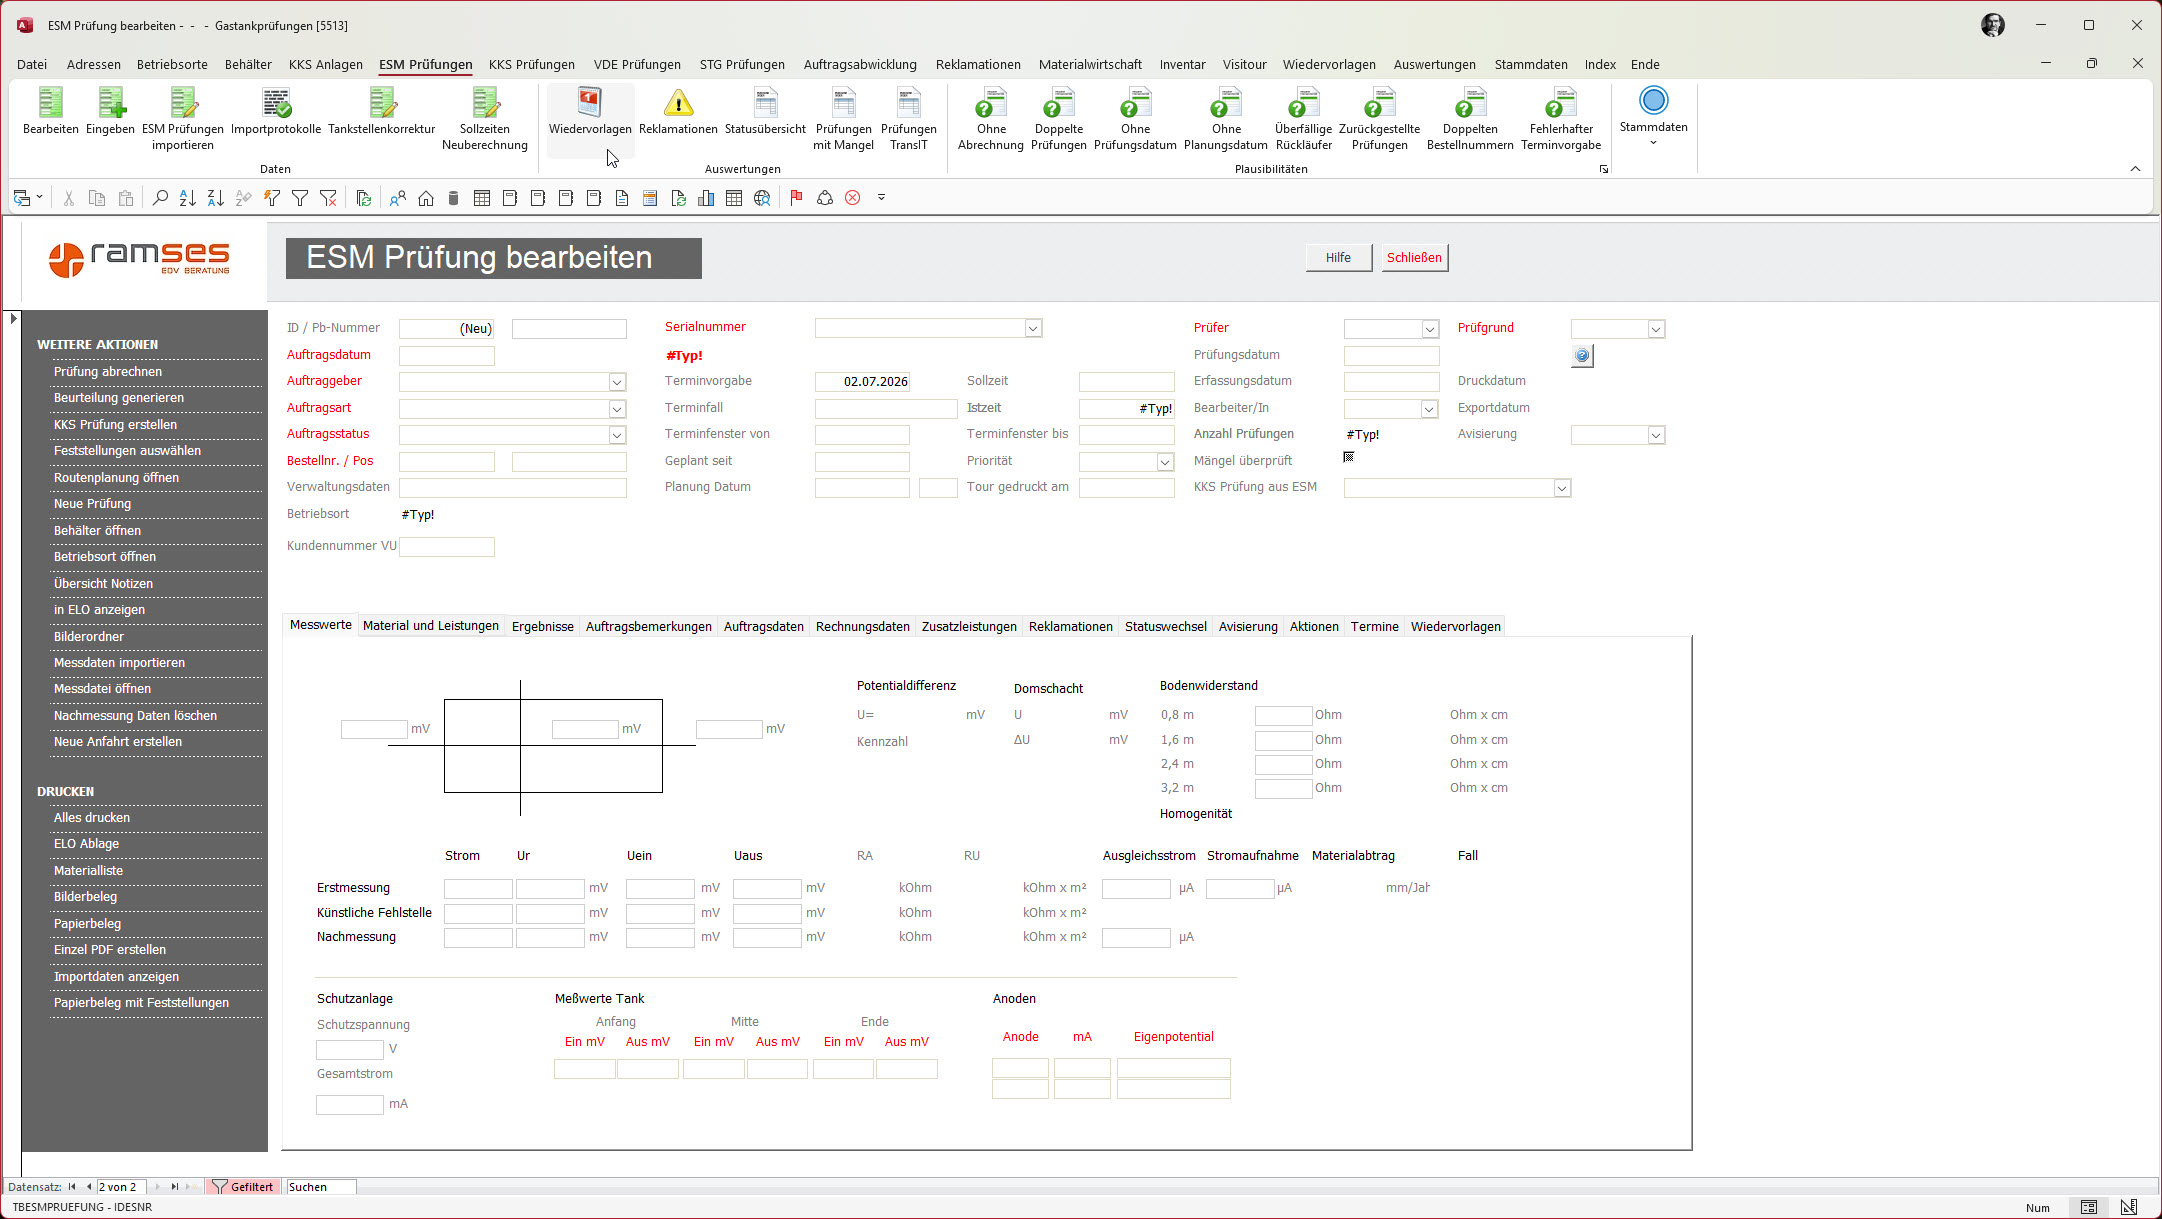Run Ohne Prüfungsdatum check

click(x=1135, y=119)
